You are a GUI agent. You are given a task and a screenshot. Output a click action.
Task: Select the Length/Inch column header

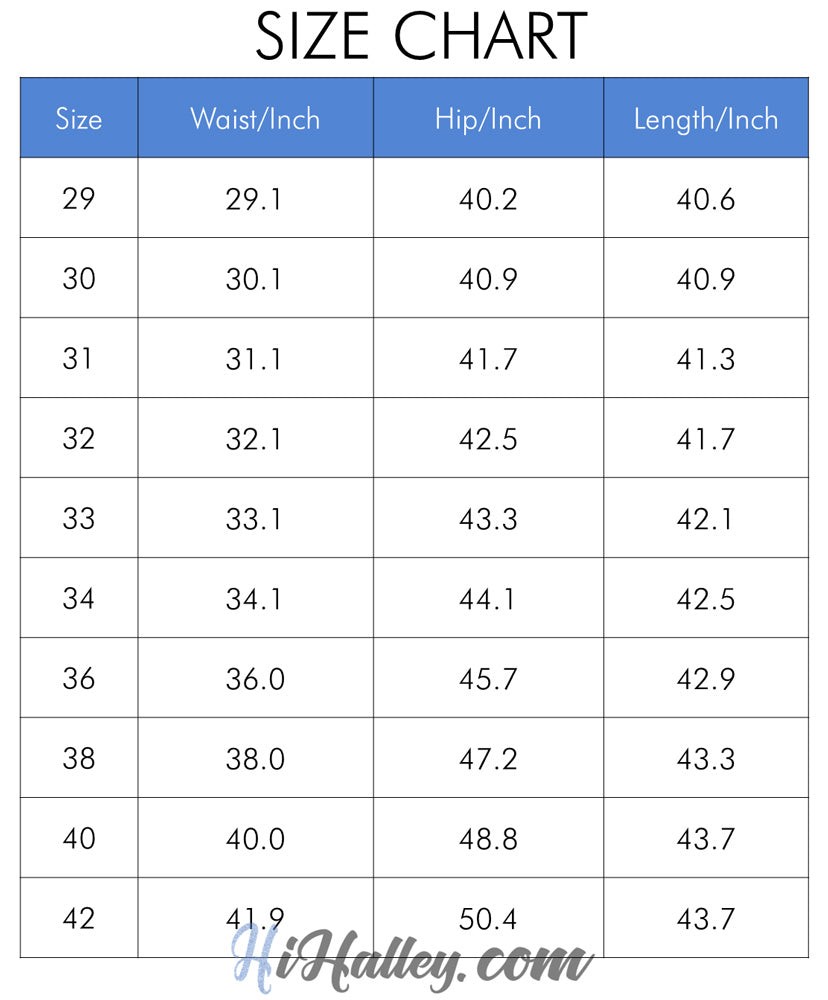point(706,120)
